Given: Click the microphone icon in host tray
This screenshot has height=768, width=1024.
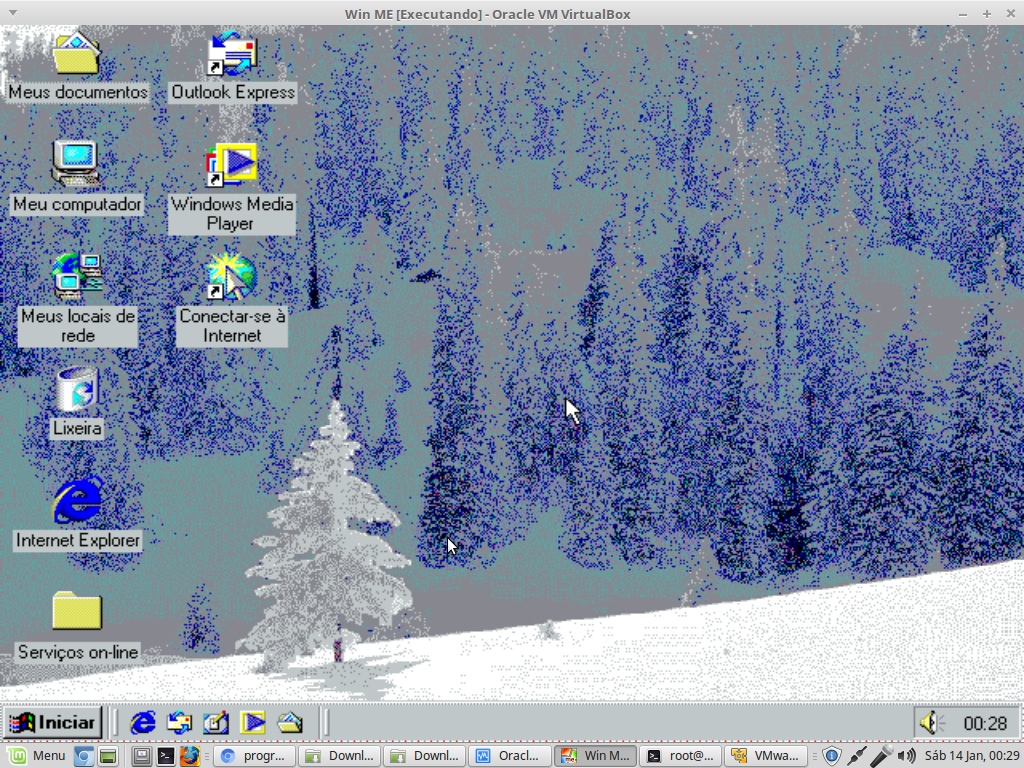Looking at the screenshot, I should point(881,756).
